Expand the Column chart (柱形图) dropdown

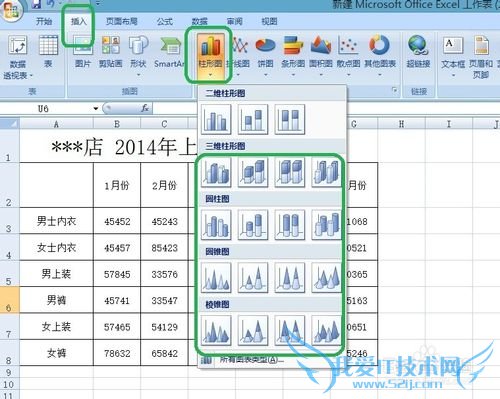(210, 56)
